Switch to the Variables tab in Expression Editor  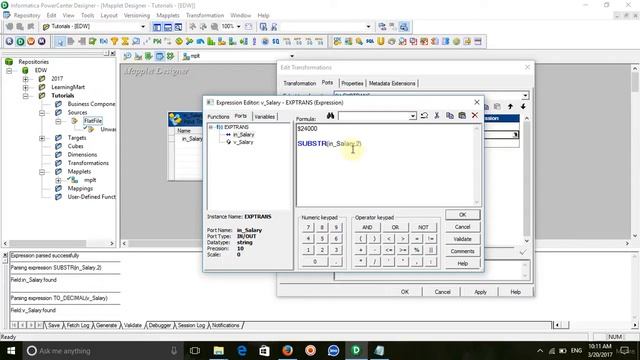click(x=264, y=117)
